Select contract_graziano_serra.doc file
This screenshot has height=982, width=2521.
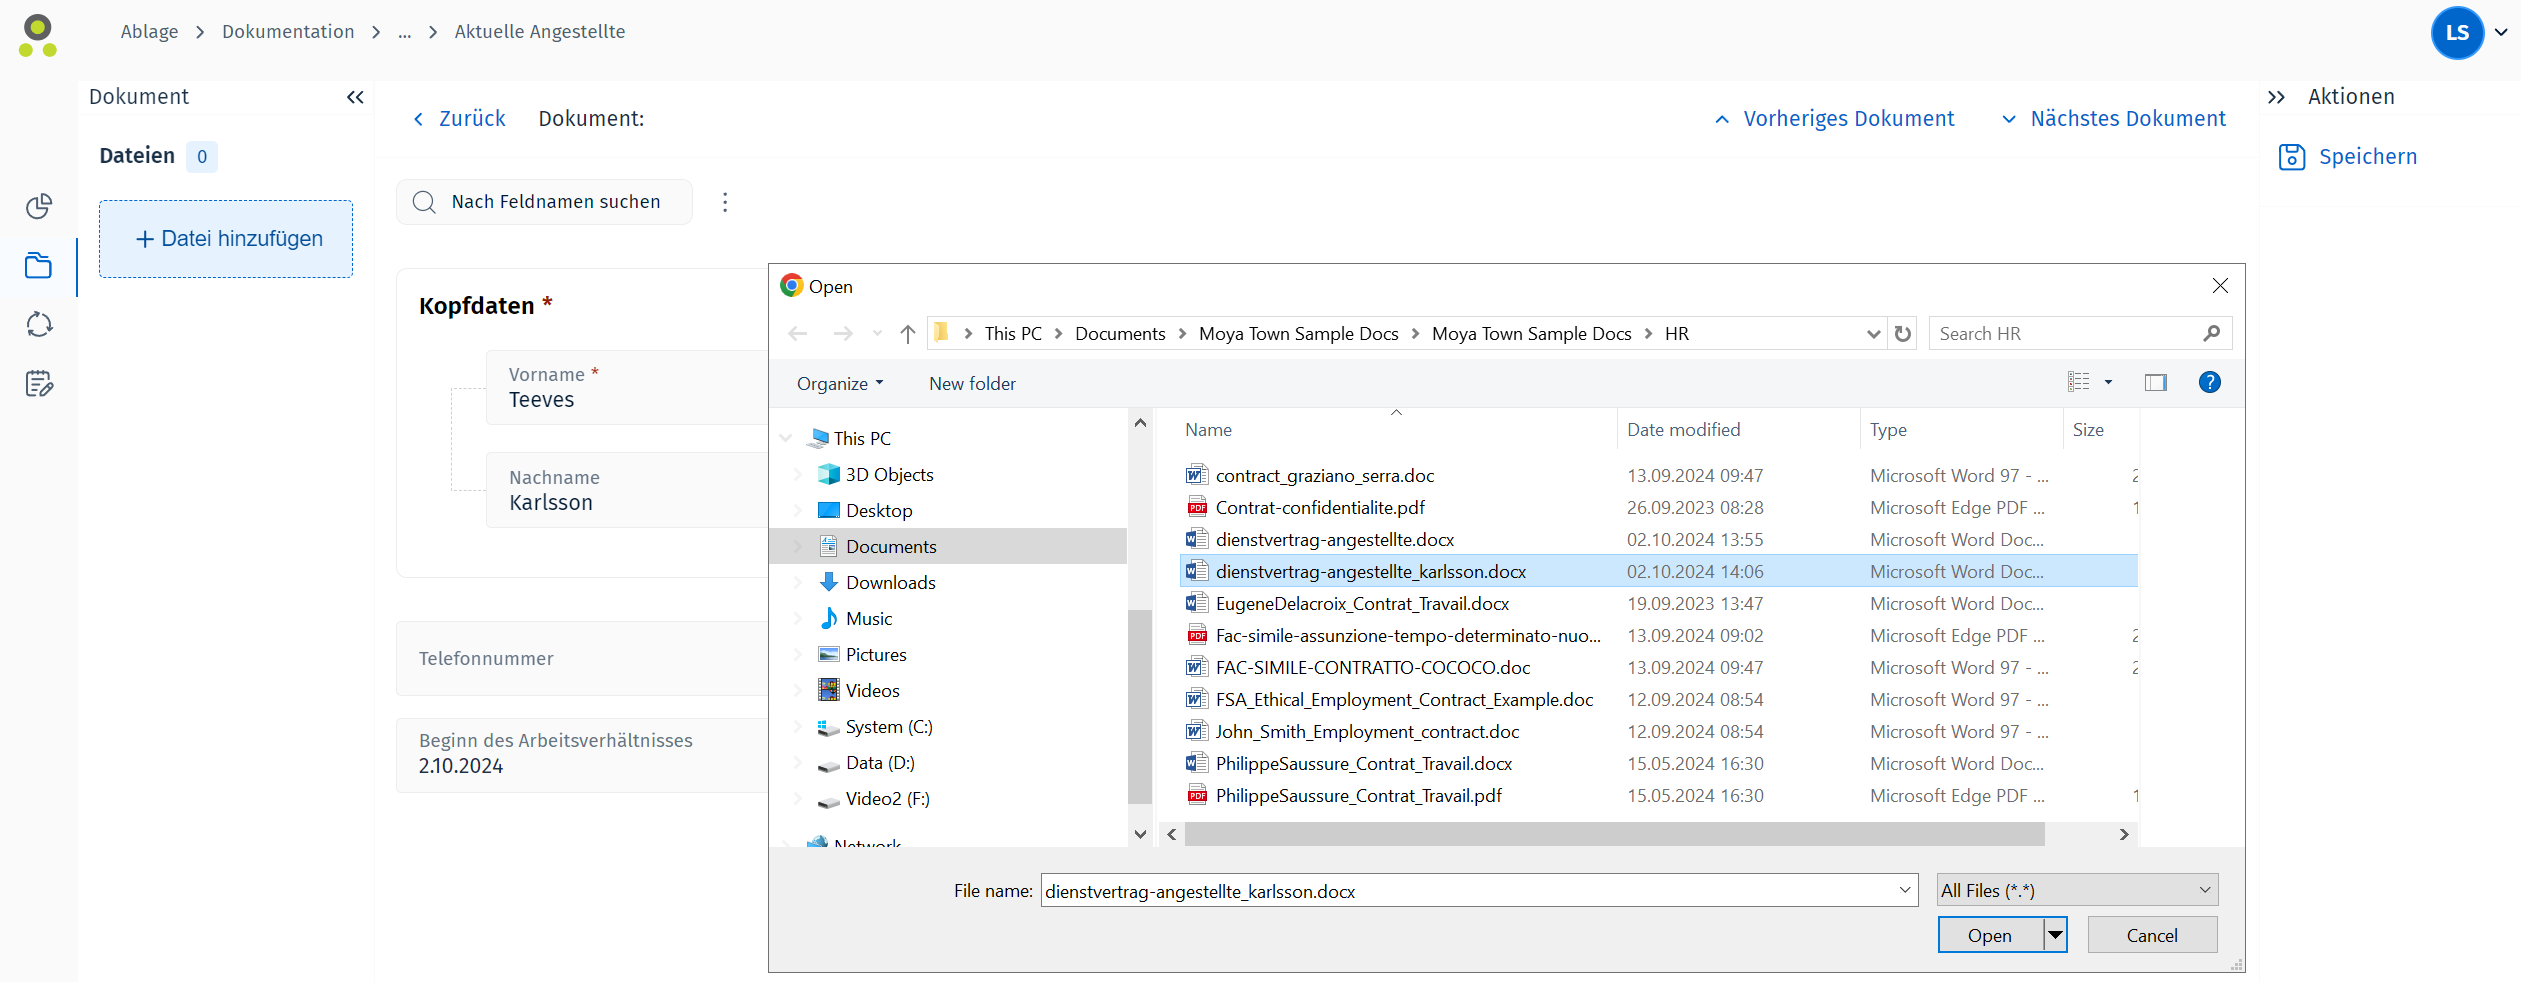(x=1324, y=476)
